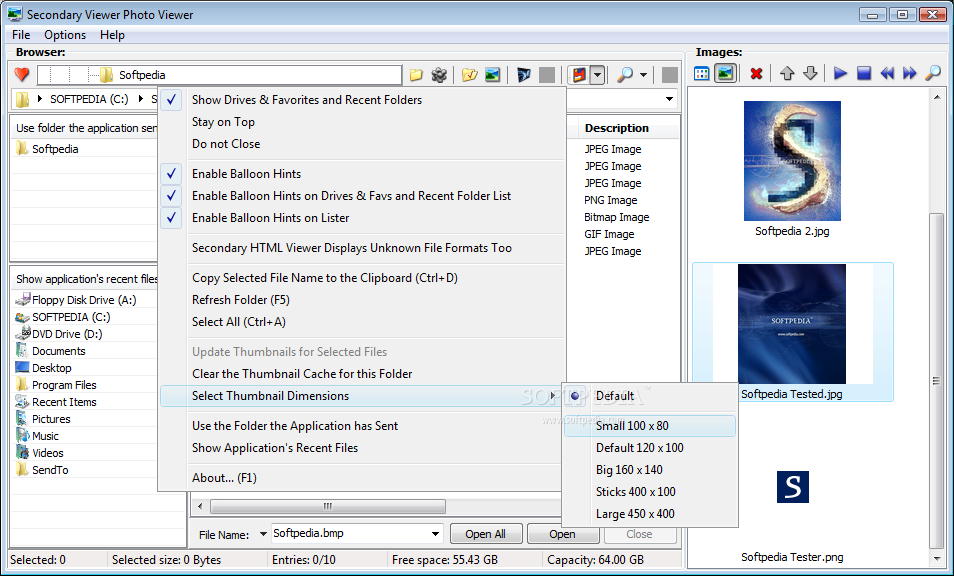This screenshot has height=576, width=954.
Task: Open the Pictures folder in drives list
Action: point(51,419)
